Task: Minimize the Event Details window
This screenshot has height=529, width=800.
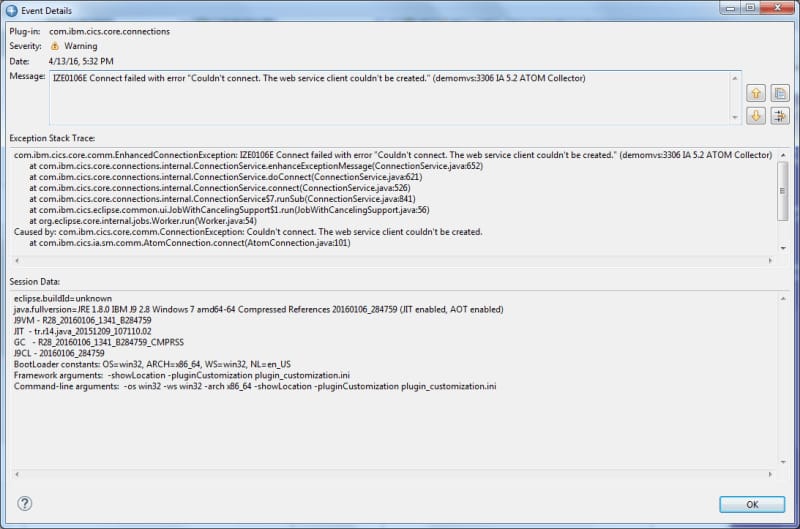Action: point(730,8)
